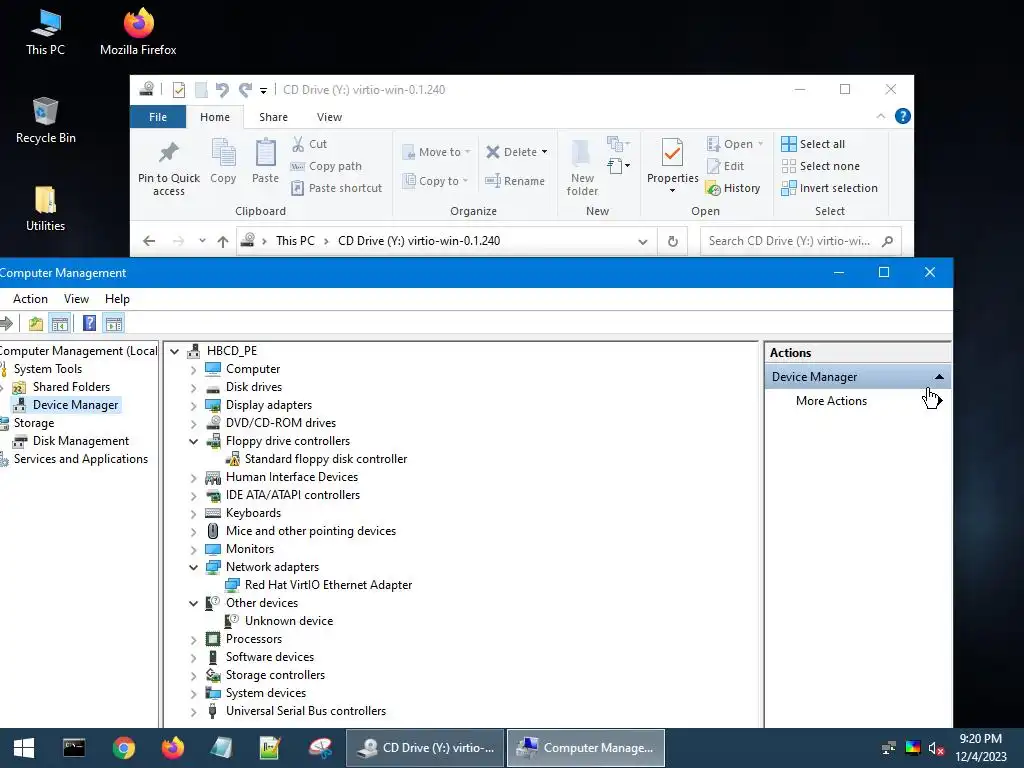Click the clock showing 9:20 PM

pos(980,739)
